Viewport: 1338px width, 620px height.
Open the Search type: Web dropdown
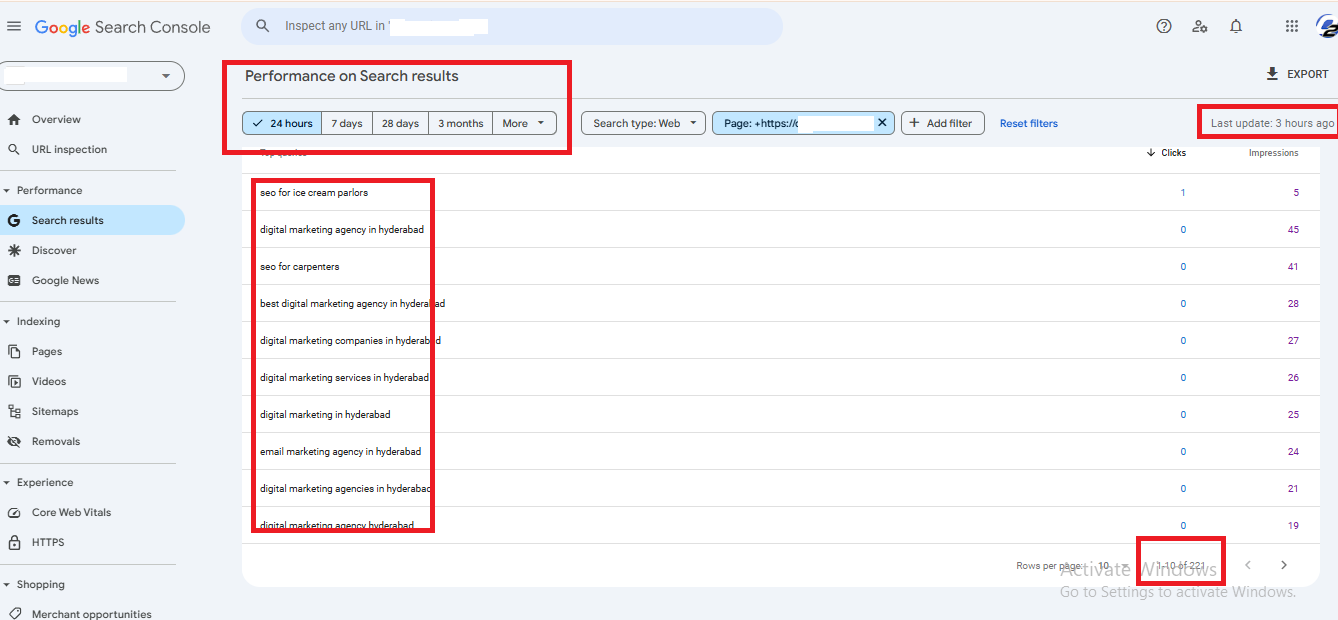click(x=643, y=123)
